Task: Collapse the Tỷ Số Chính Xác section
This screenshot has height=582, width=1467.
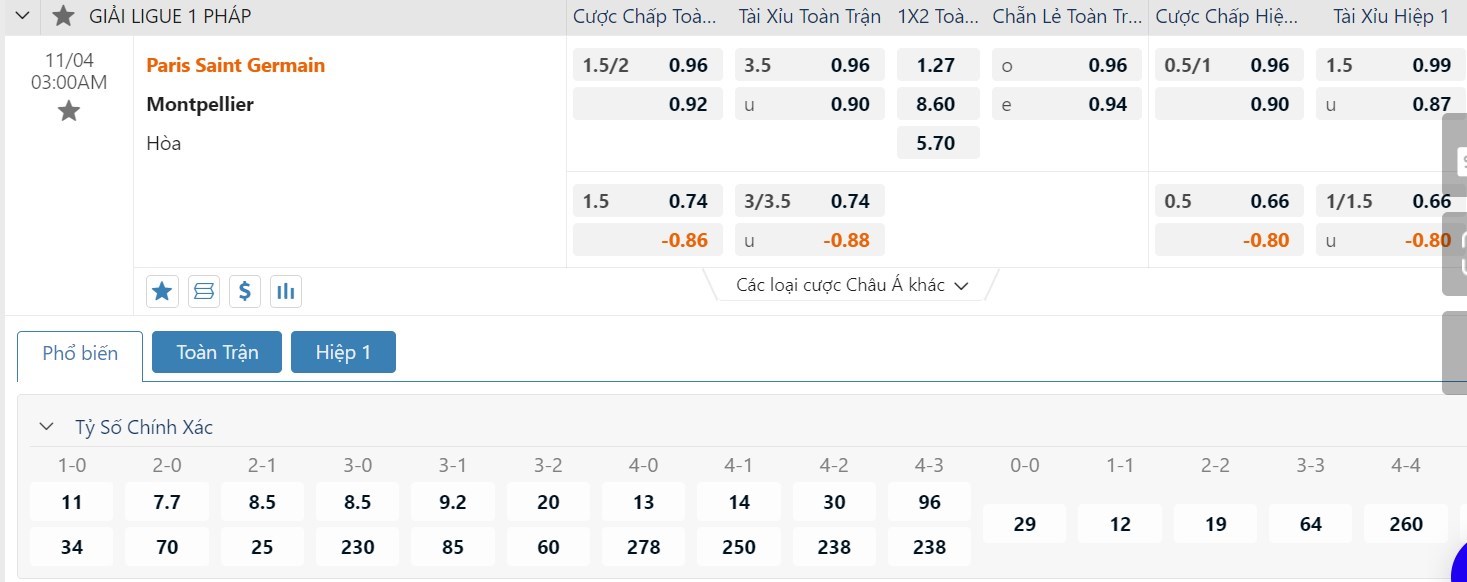Action: click(x=46, y=427)
